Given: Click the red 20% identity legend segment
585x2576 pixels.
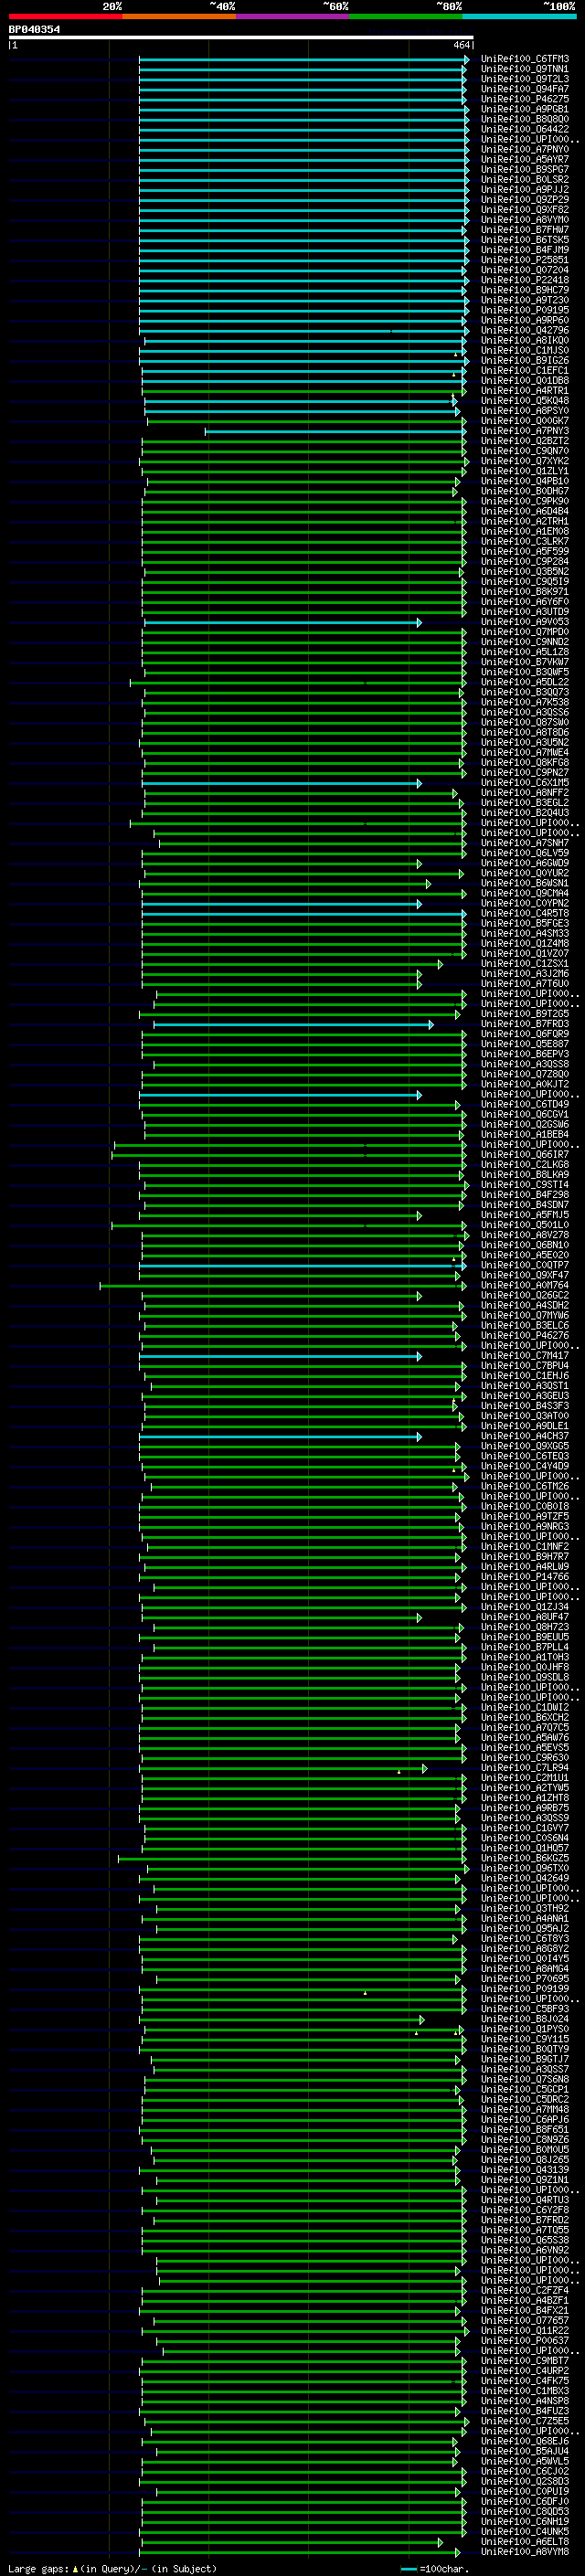Looking at the screenshot, I should point(65,16).
